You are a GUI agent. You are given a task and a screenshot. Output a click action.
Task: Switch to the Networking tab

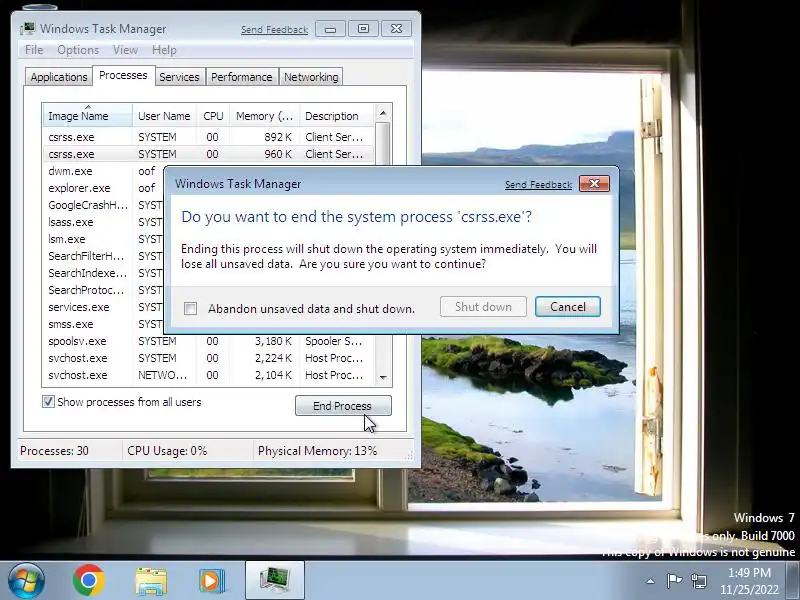311,77
